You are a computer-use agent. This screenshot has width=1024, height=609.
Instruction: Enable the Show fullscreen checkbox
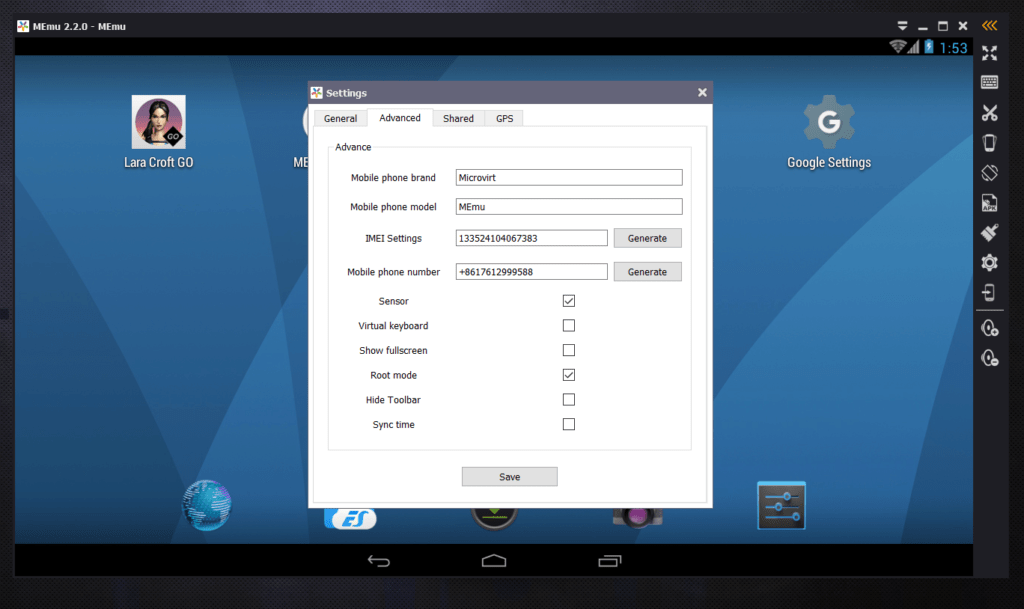[569, 351]
